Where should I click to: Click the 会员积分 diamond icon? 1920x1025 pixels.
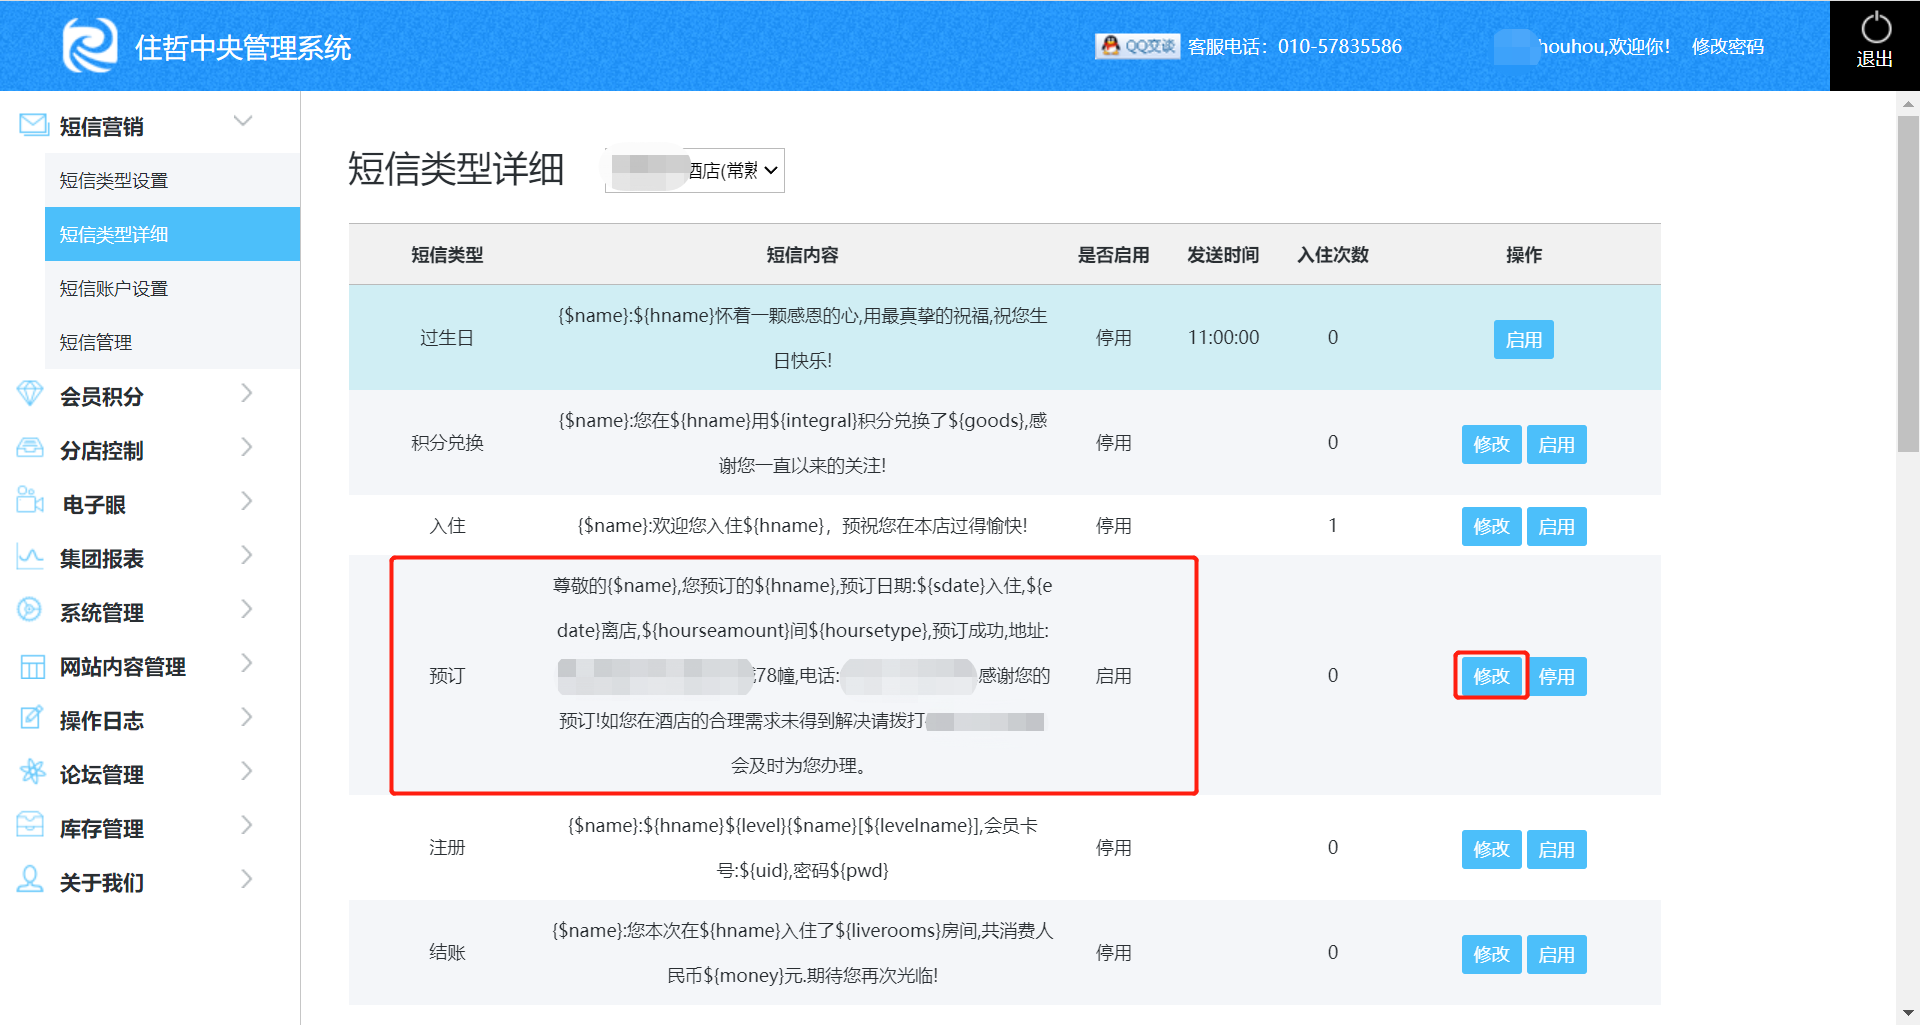[x=31, y=394]
